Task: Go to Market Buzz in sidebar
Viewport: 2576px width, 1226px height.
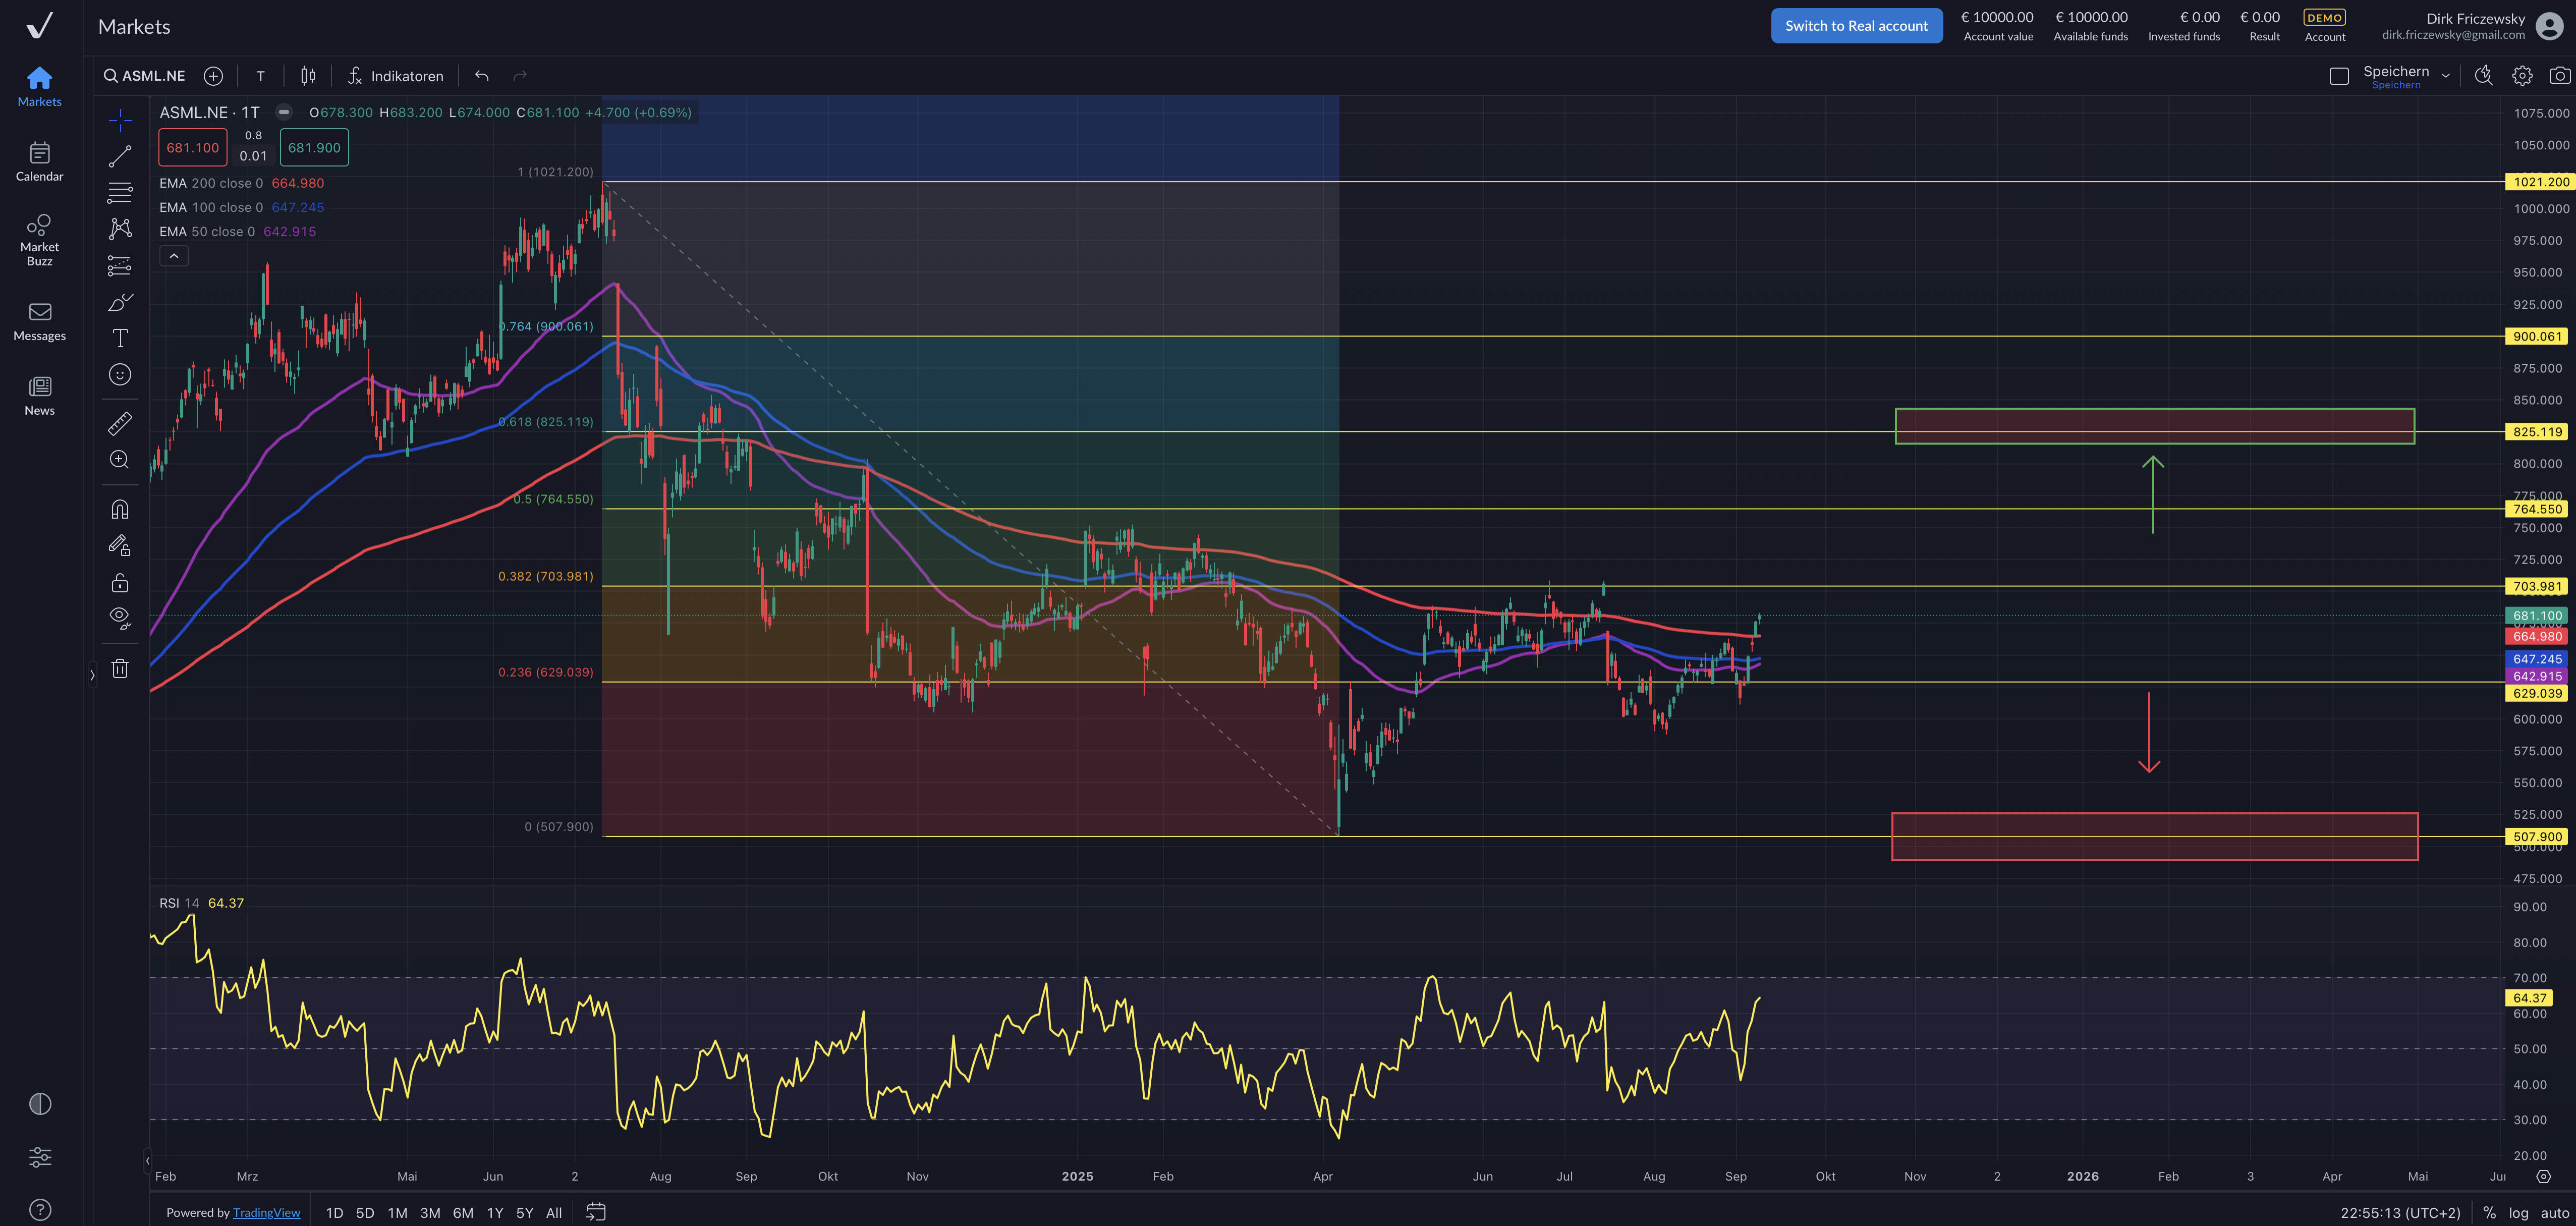Action: tap(40, 239)
